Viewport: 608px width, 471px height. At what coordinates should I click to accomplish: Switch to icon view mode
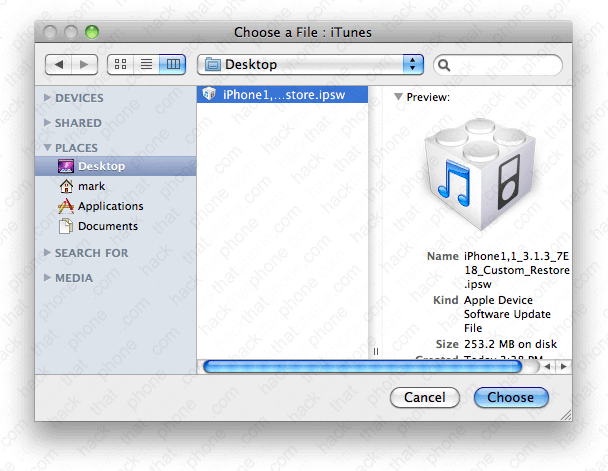coord(121,64)
